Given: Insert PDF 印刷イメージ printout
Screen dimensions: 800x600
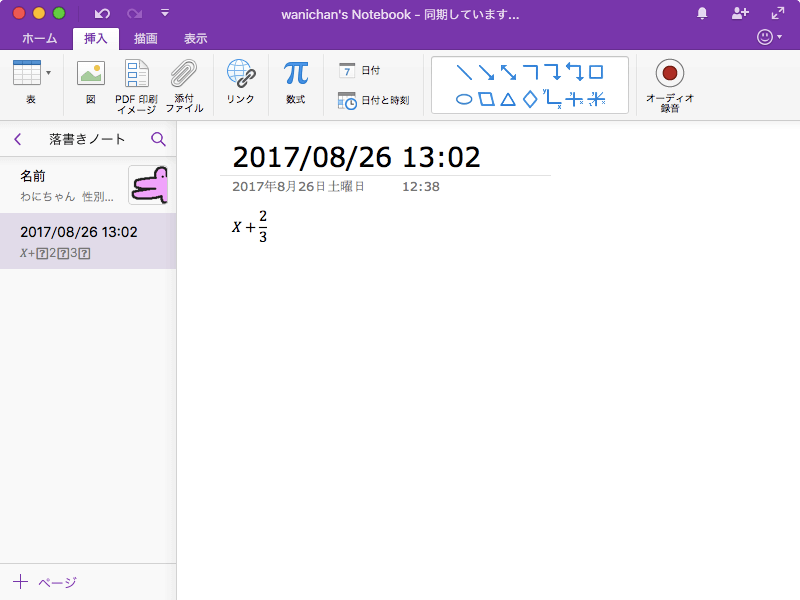Looking at the screenshot, I should [136, 86].
